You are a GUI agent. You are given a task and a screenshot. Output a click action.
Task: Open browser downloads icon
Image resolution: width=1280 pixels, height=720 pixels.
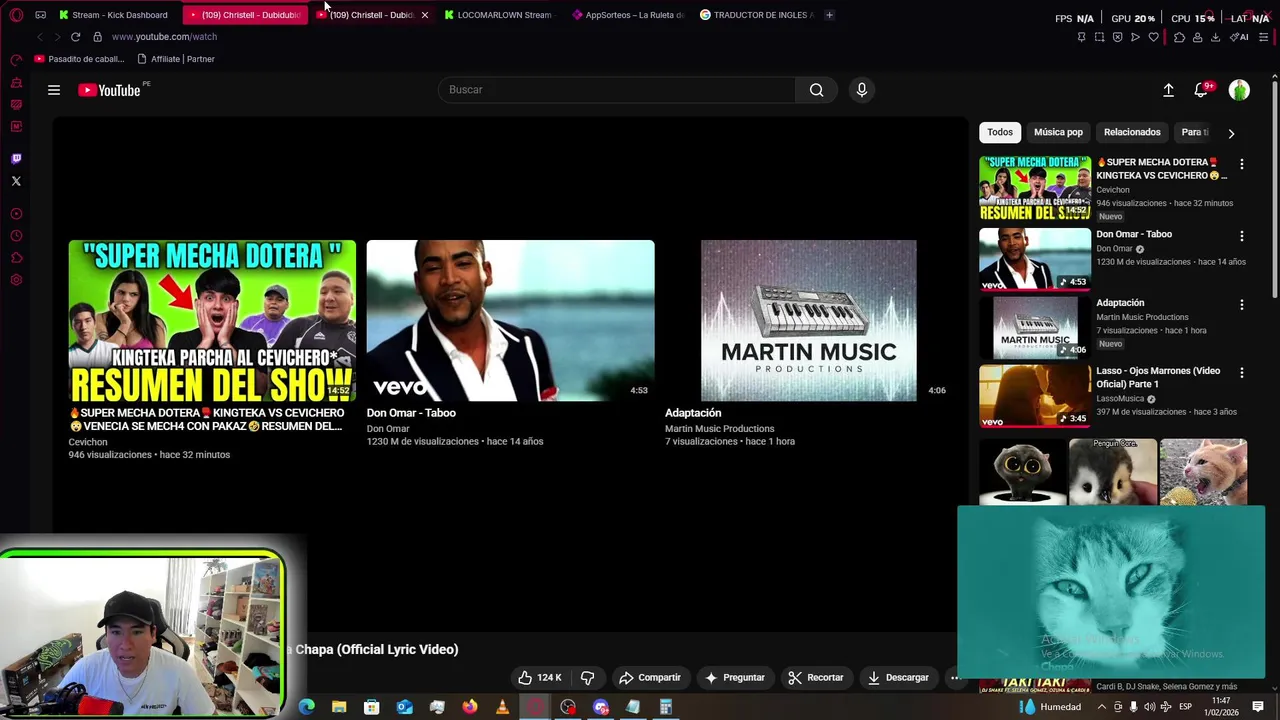[x=1215, y=37]
